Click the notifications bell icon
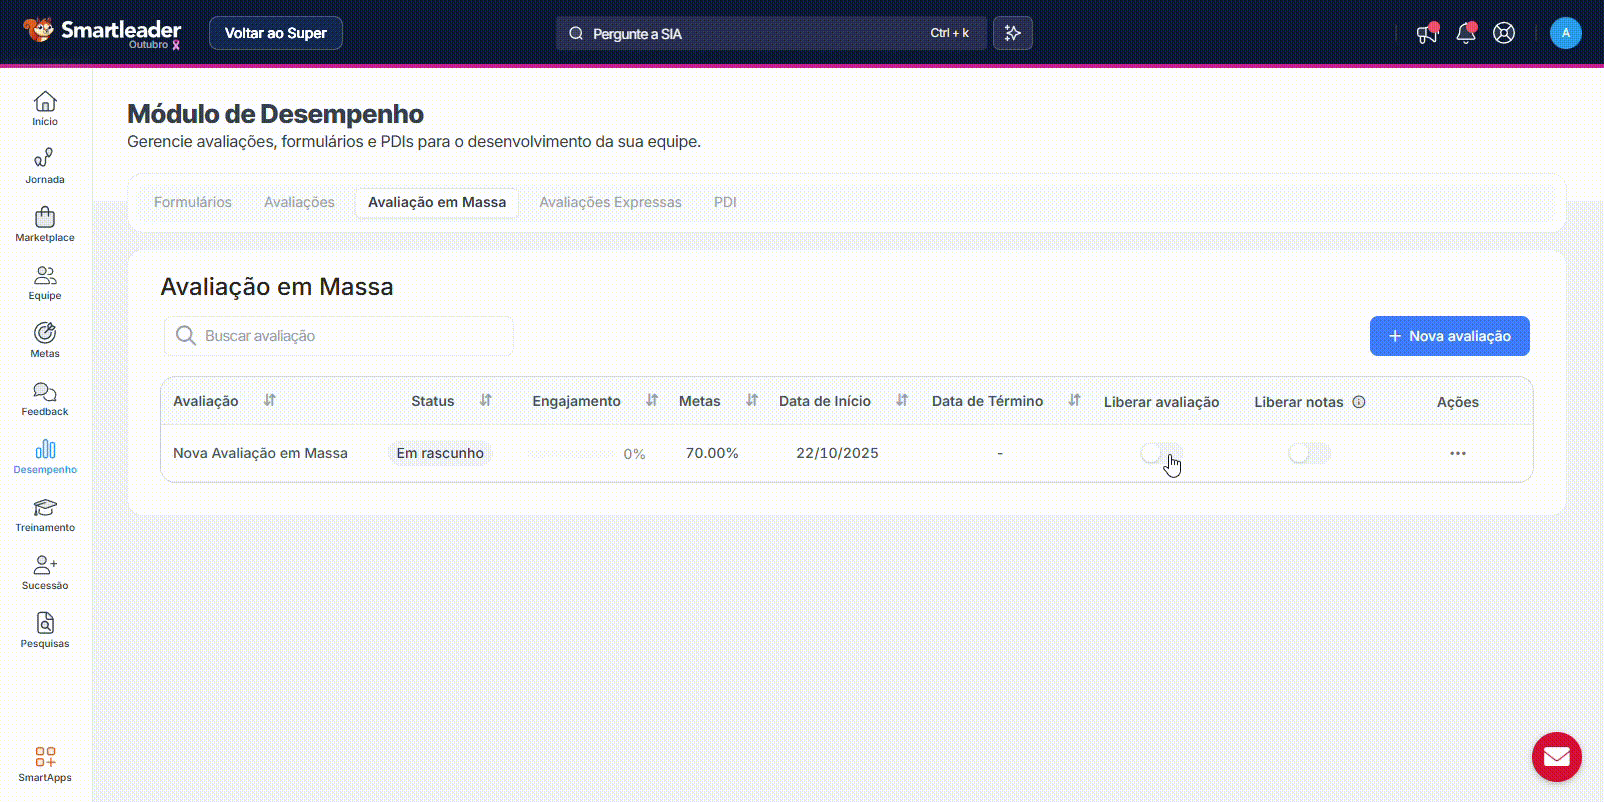The image size is (1604, 802). 1465,33
